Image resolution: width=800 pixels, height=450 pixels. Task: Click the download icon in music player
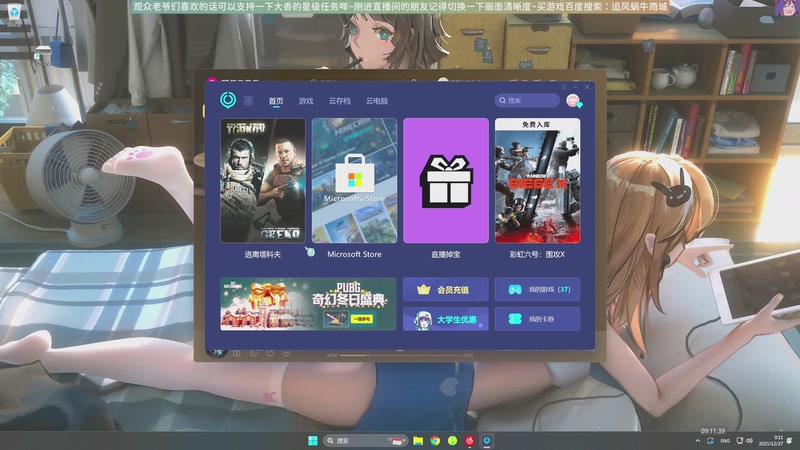click(x=286, y=353)
